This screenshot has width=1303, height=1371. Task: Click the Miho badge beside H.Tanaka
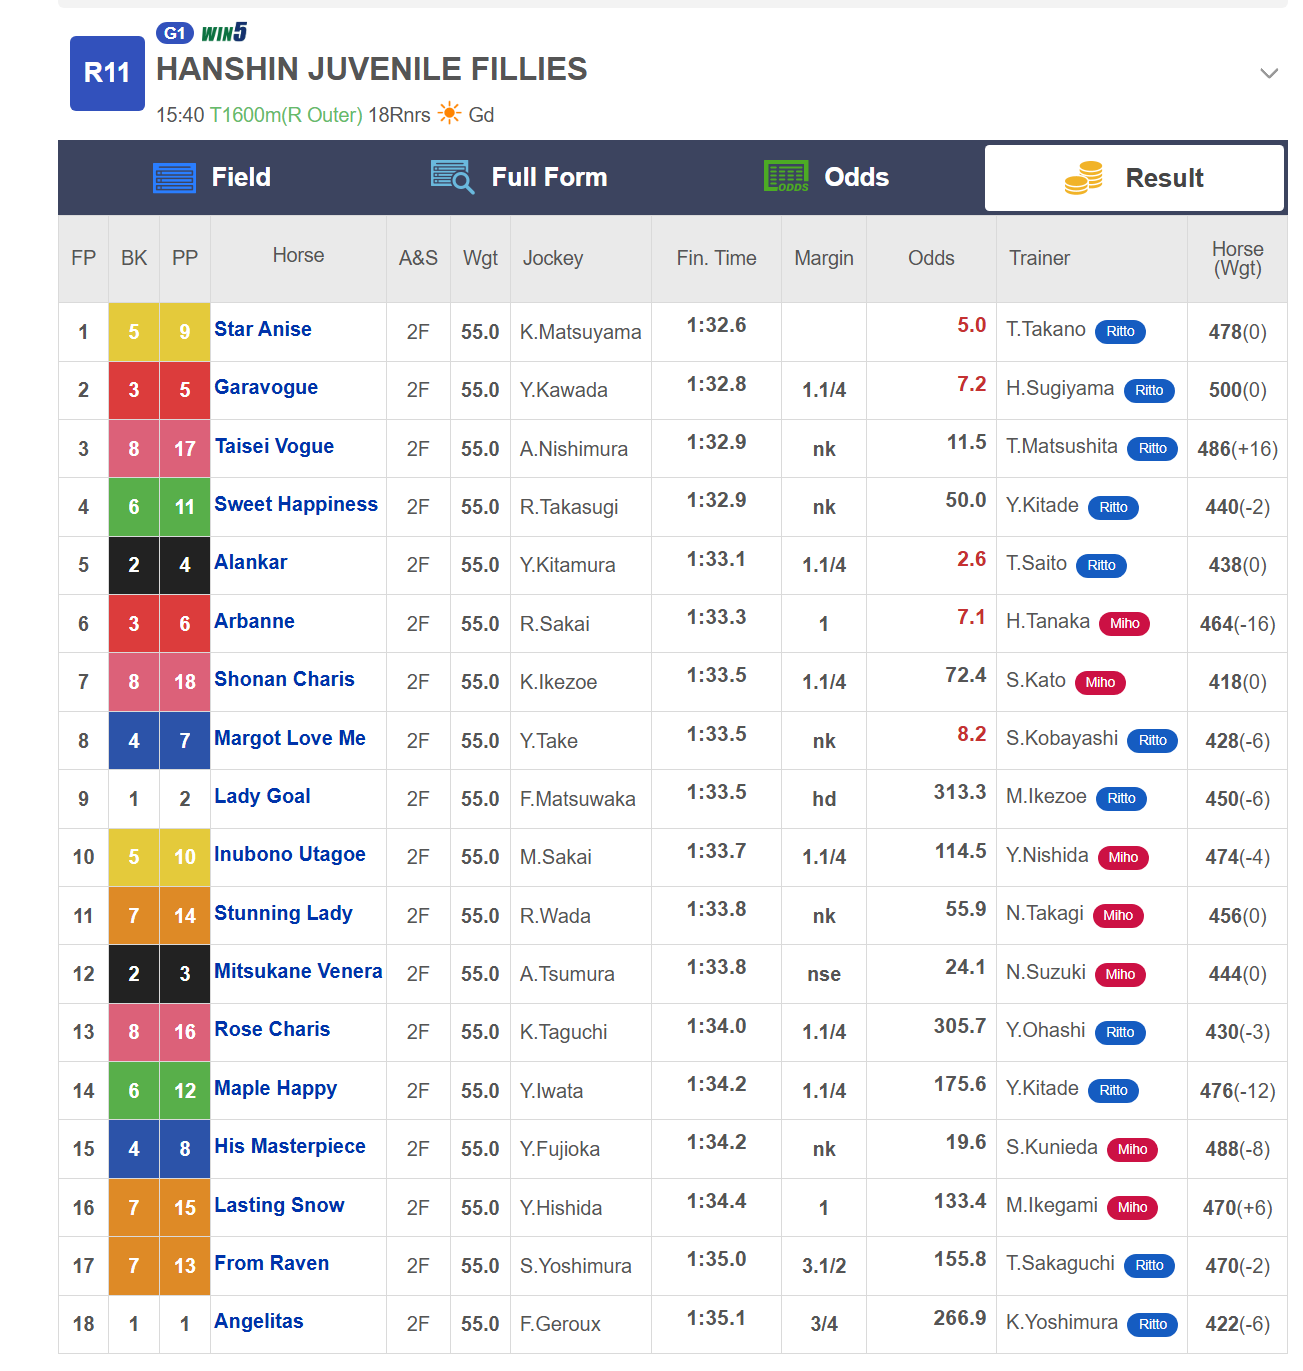point(1124,624)
